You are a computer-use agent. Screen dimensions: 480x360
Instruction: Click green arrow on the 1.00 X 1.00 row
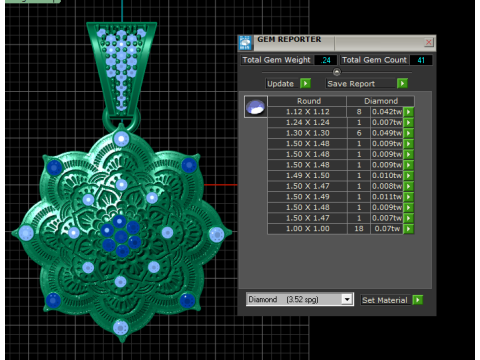point(408,229)
